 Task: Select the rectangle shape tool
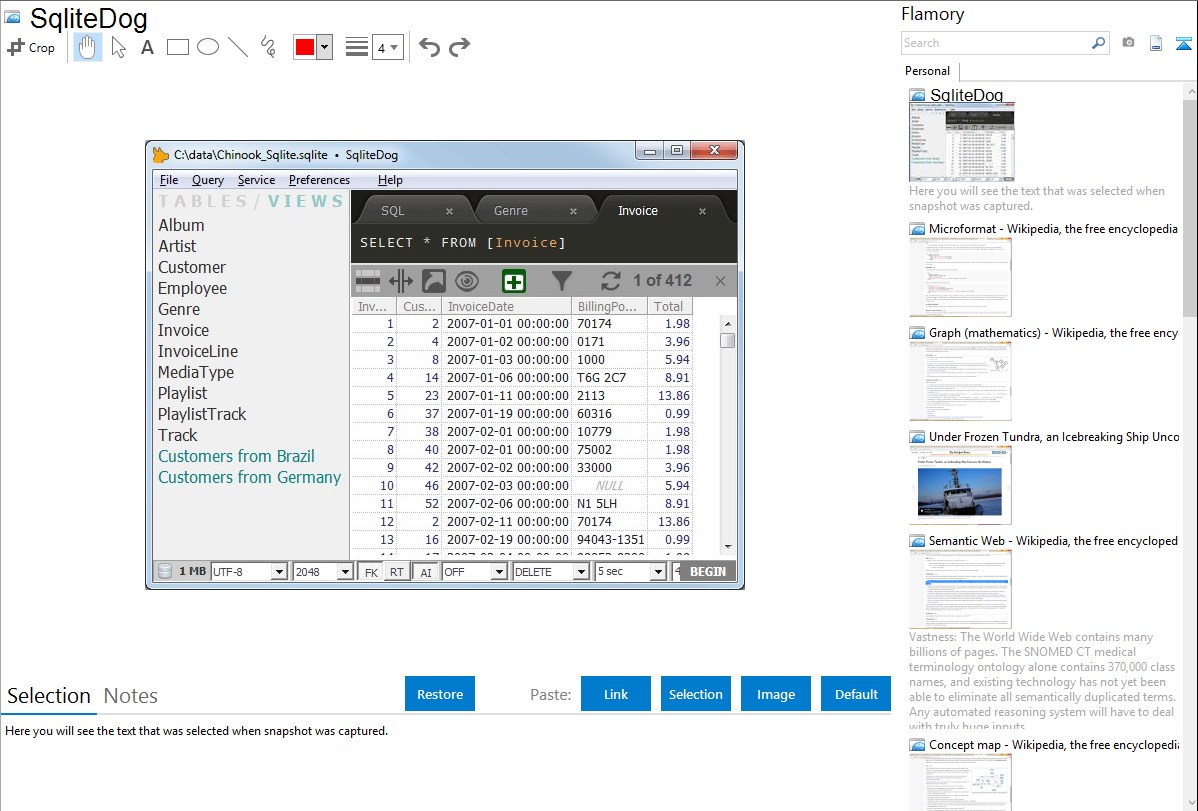click(178, 47)
